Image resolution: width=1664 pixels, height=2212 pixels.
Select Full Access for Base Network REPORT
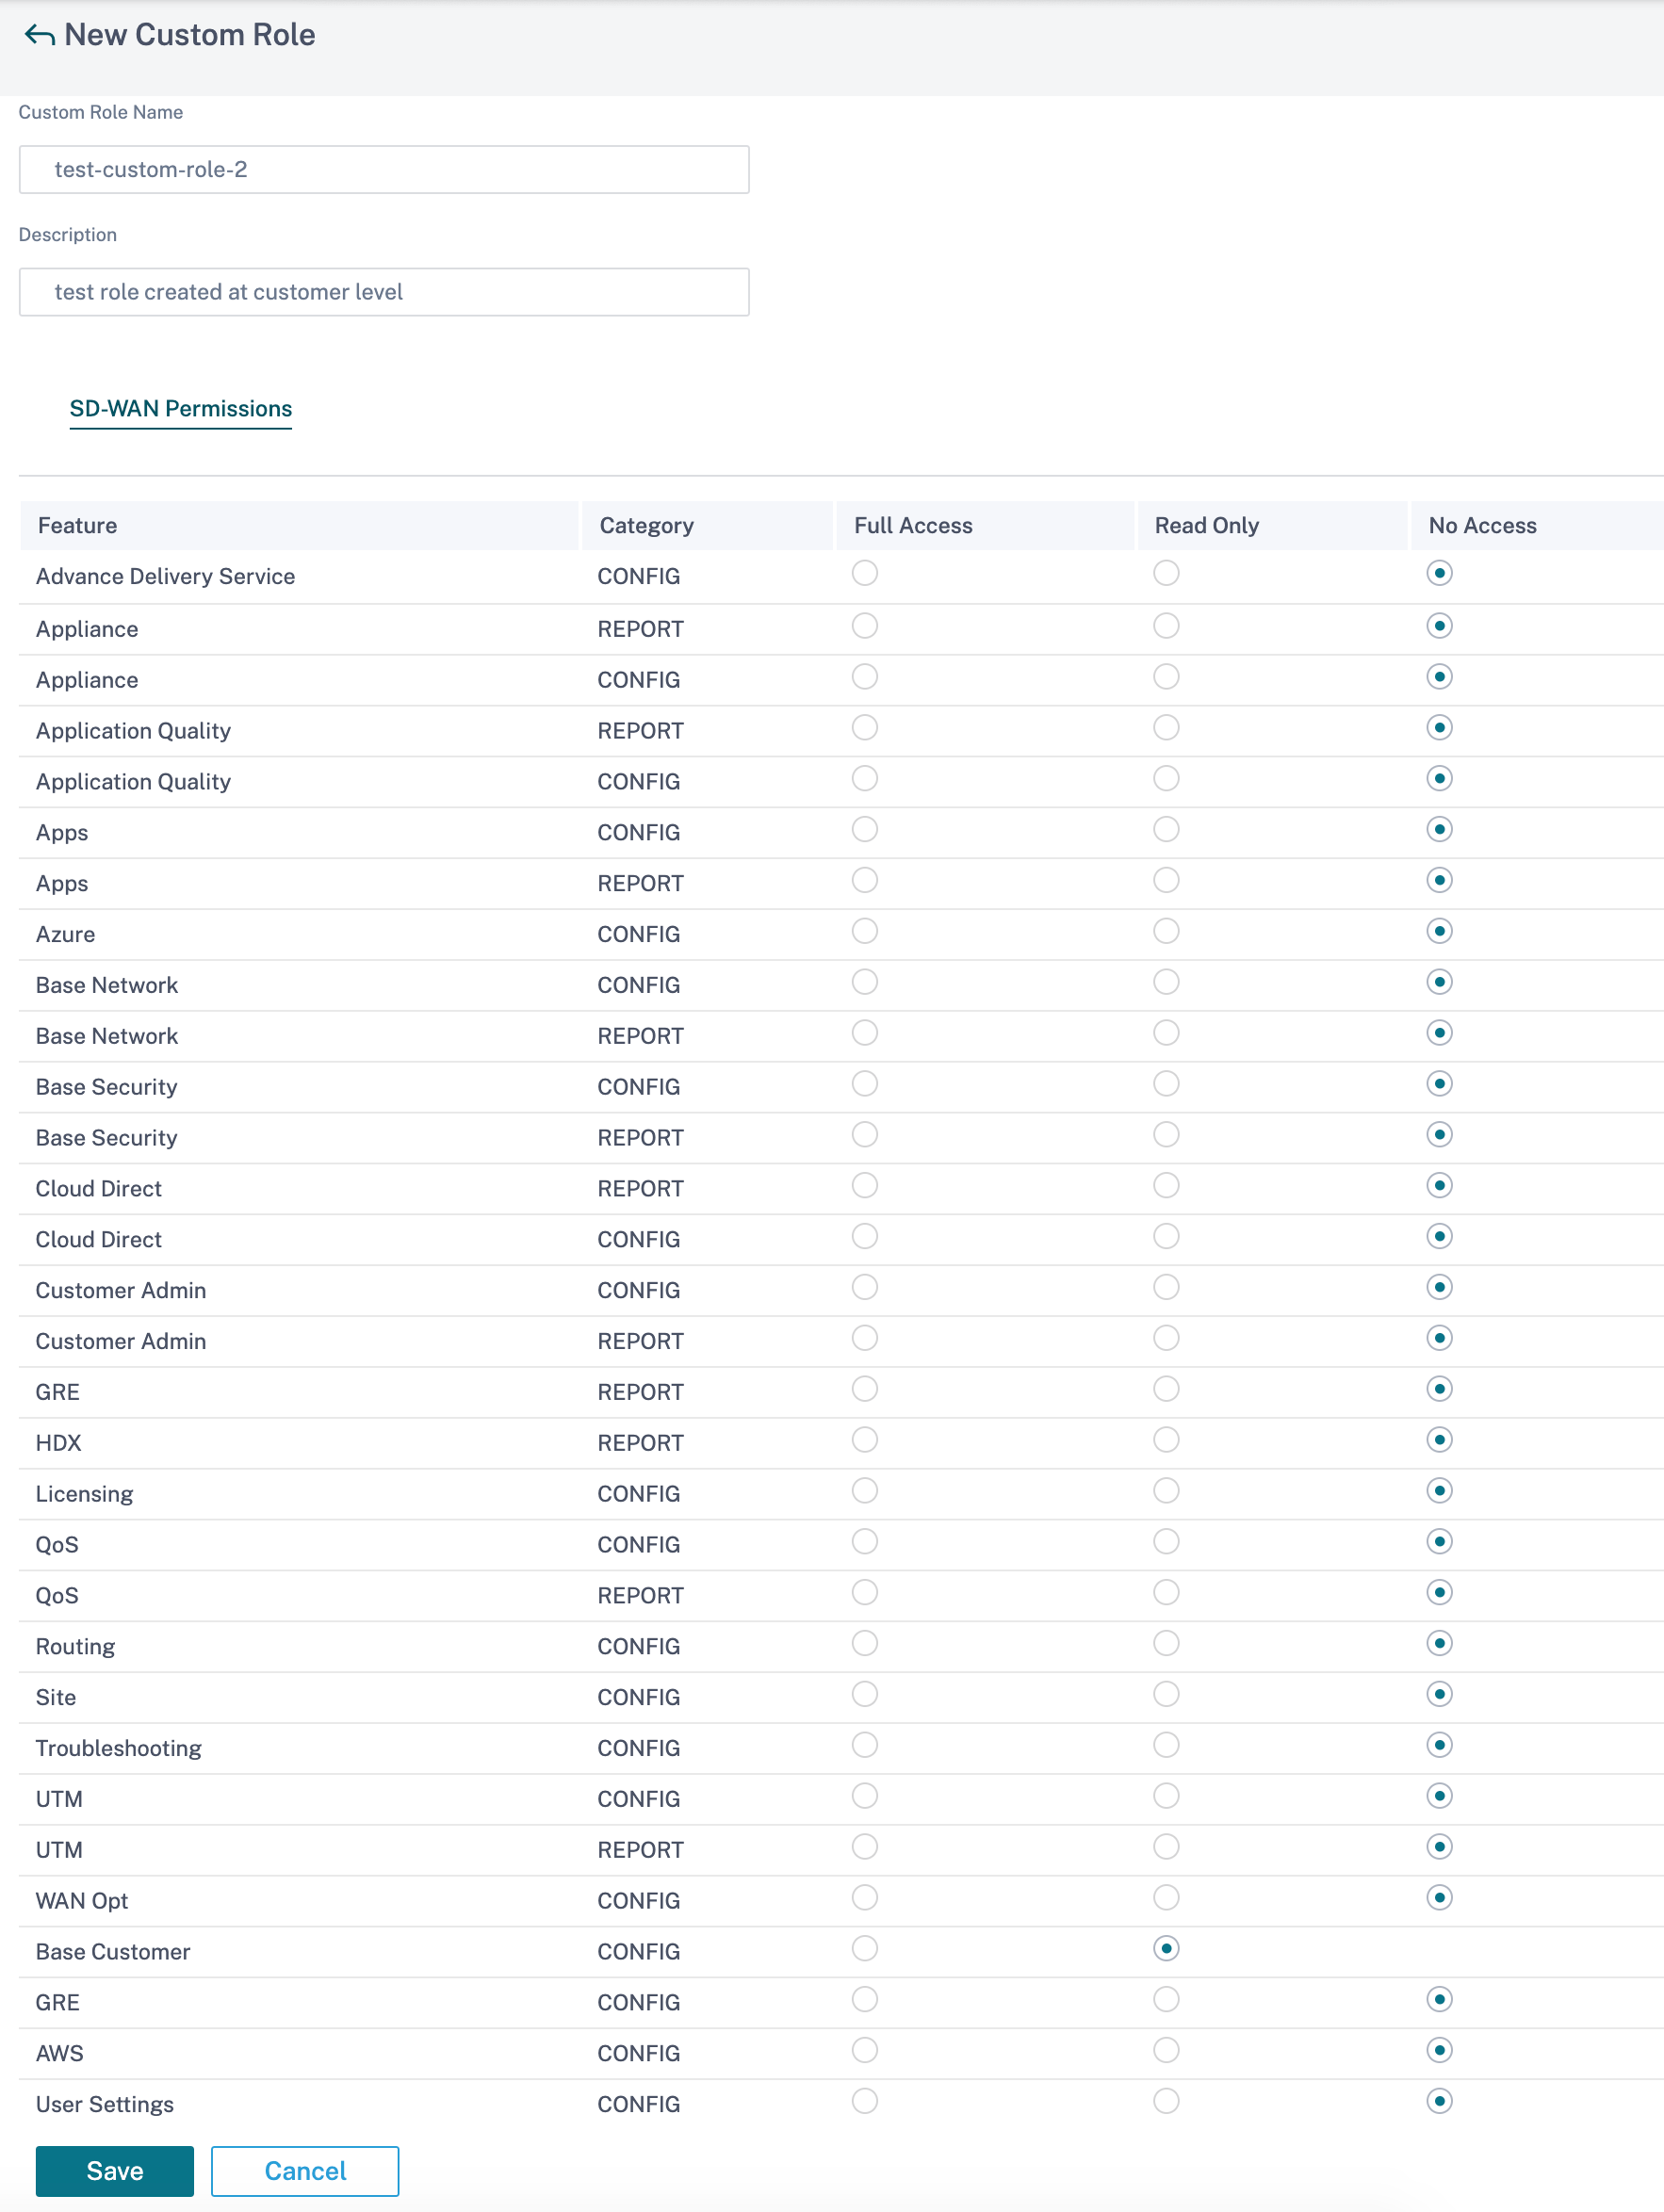tap(865, 1034)
